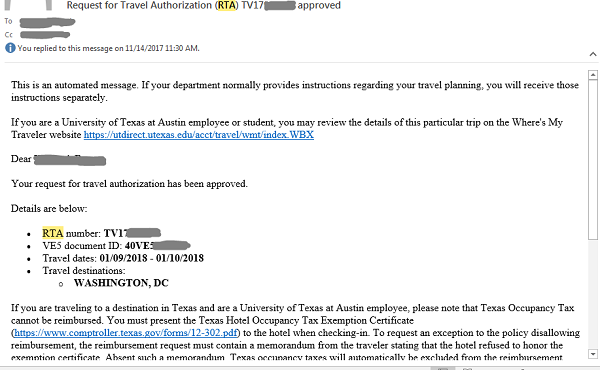Click the highlighted RTA in the subject
This screenshot has width=600, height=370.
[x=227, y=5]
